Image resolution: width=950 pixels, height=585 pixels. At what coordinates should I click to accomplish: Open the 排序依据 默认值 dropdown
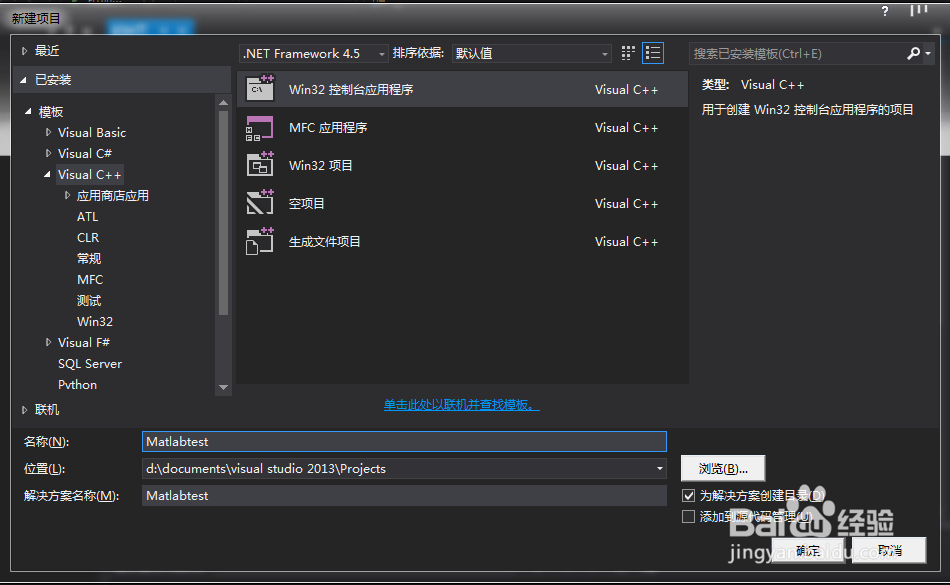603,53
